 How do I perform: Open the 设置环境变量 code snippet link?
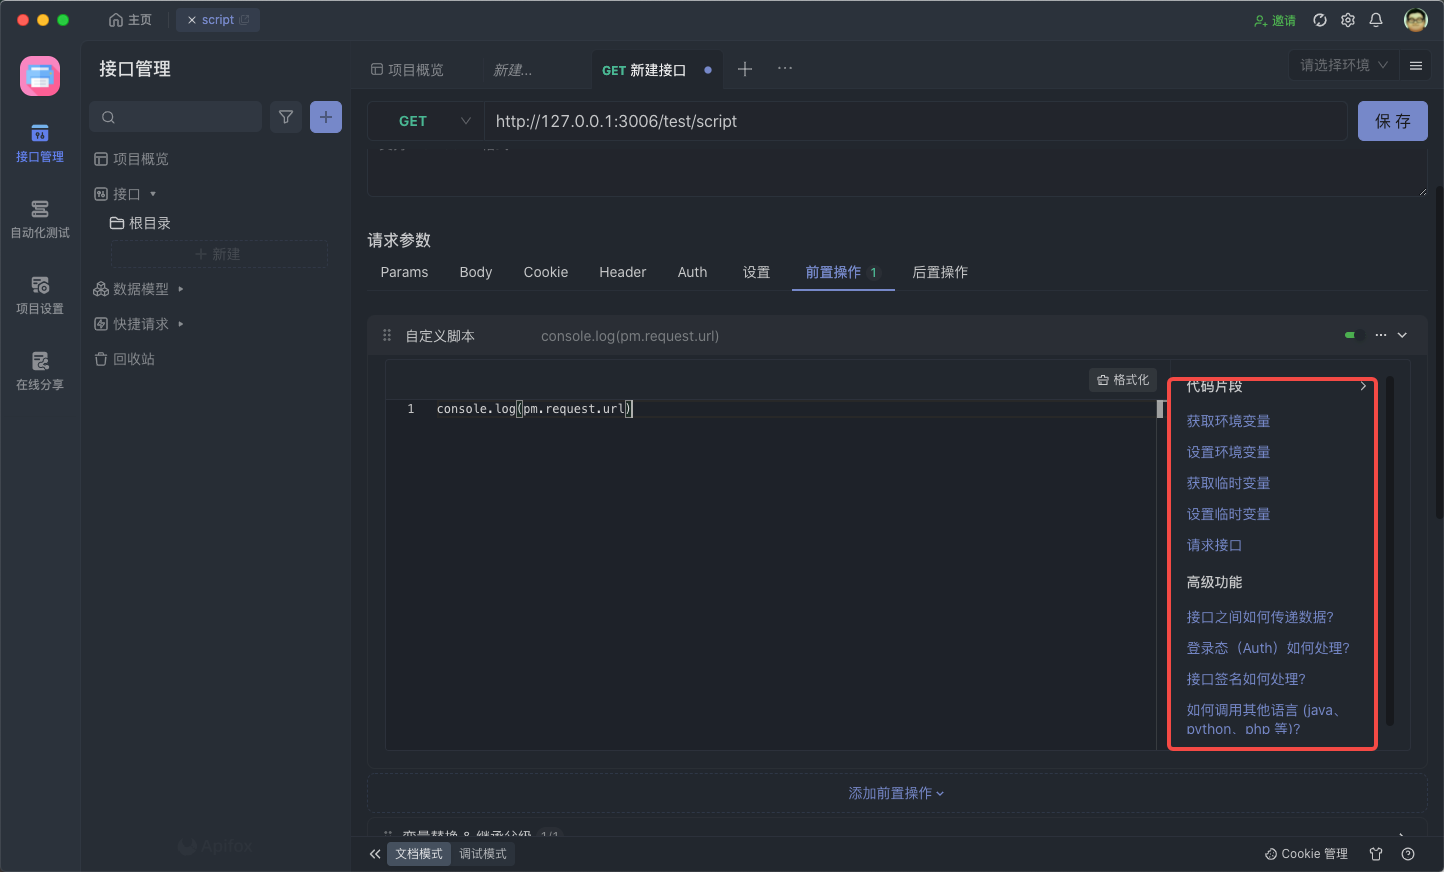[x=1228, y=451]
